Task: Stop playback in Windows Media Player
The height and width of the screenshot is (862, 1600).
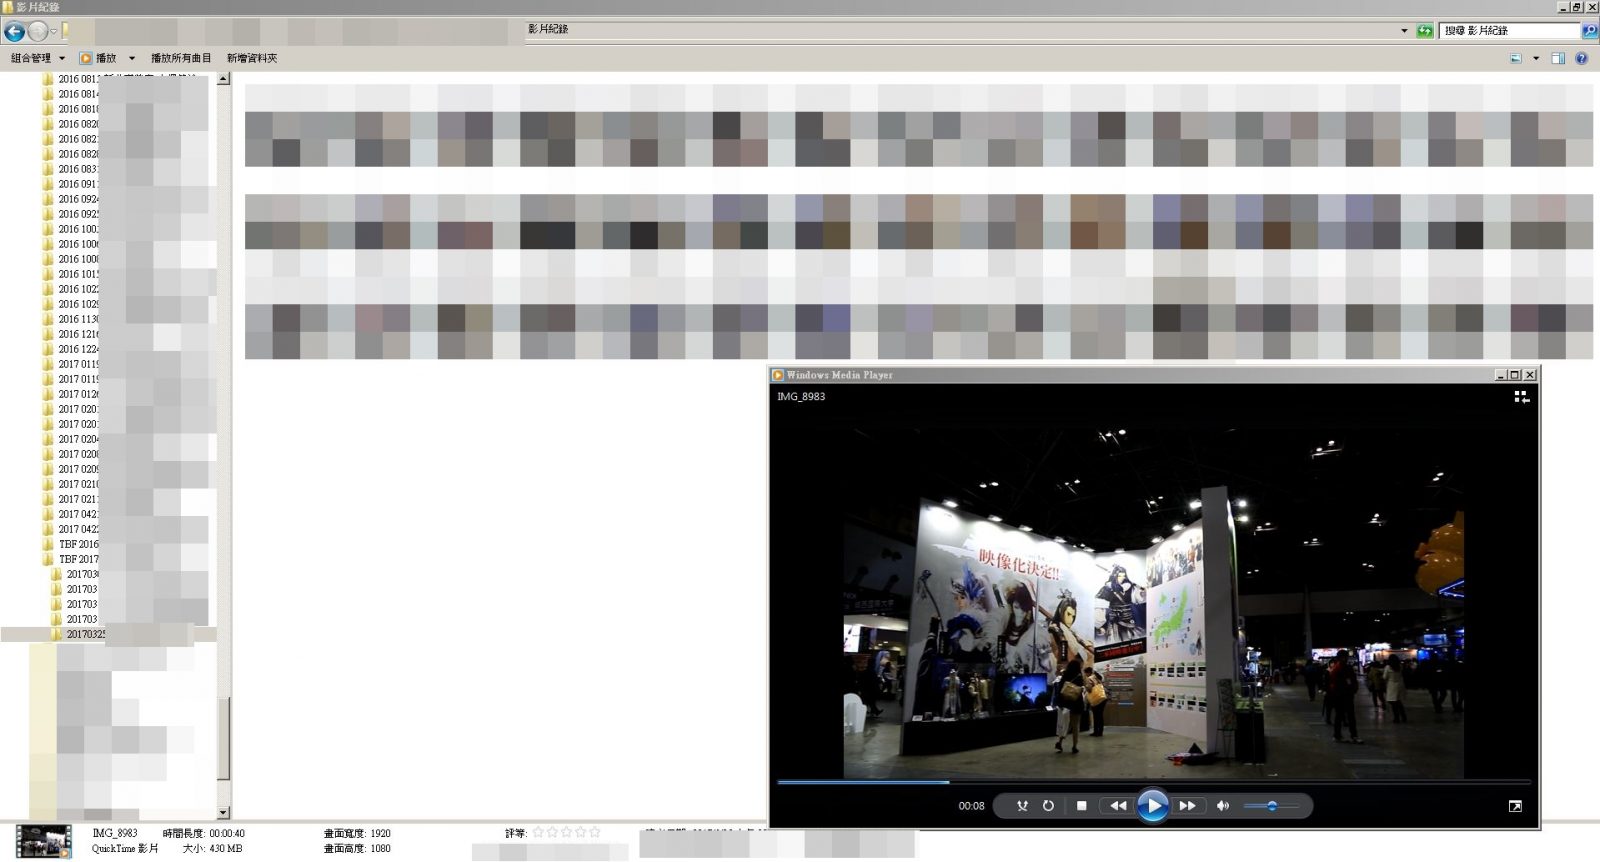Action: pos(1081,805)
